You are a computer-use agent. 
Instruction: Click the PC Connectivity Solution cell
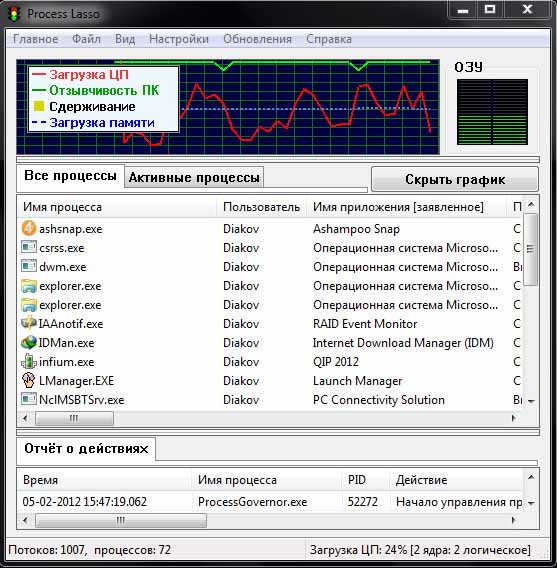coord(379,400)
